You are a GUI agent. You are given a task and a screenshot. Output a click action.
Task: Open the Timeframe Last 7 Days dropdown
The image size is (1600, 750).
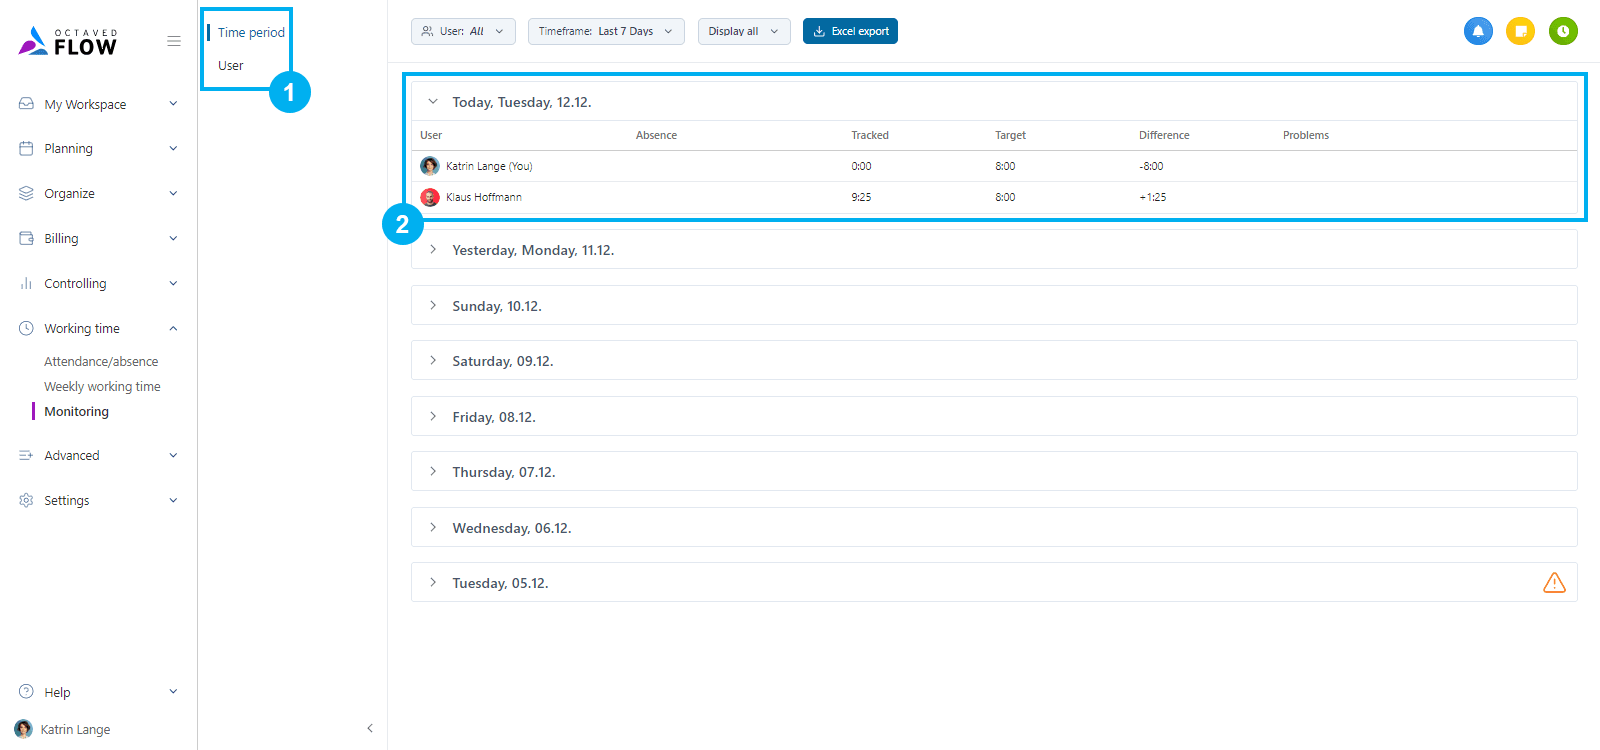pos(606,31)
